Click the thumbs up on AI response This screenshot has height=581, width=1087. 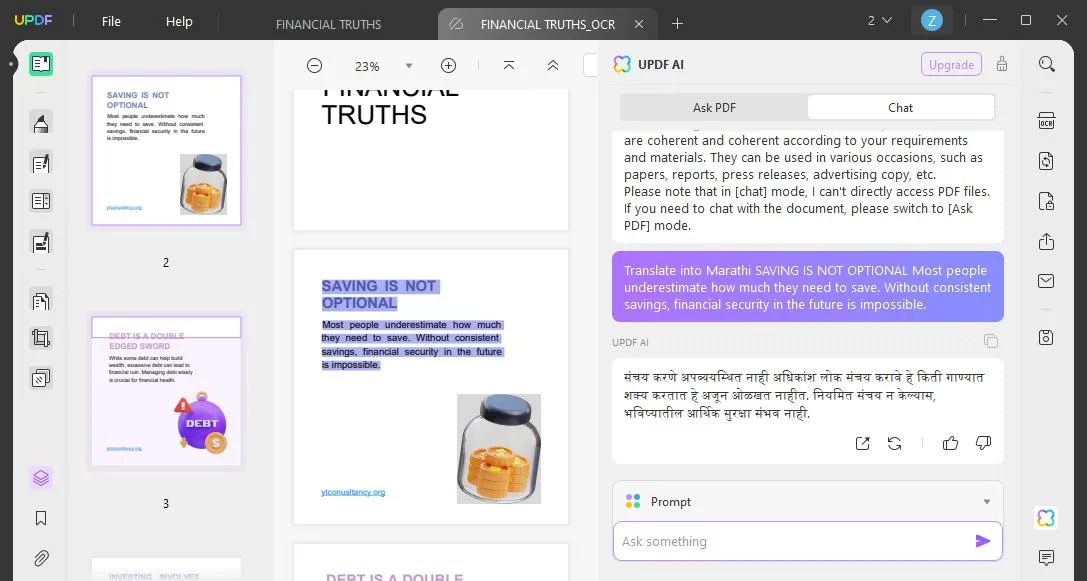click(950, 443)
